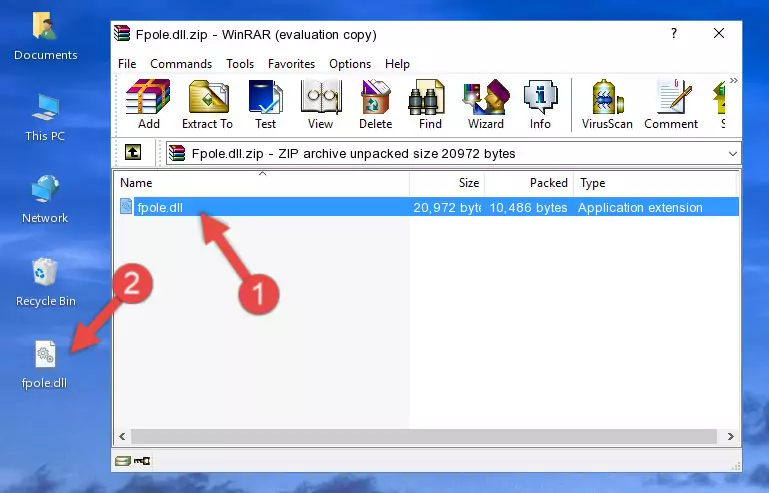Go up one folder level
The height and width of the screenshot is (493, 769).
[133, 153]
